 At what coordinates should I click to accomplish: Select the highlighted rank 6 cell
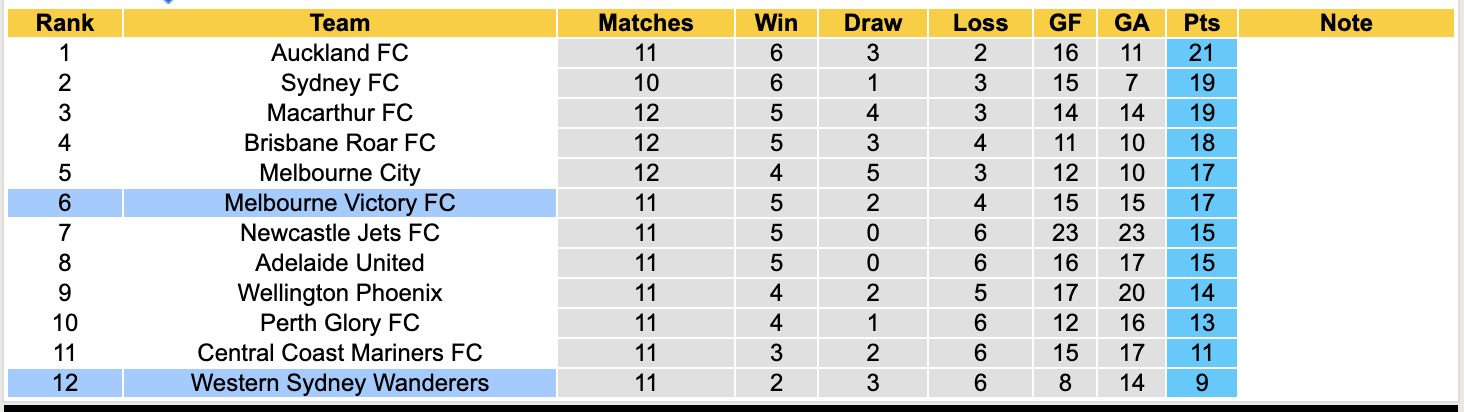65,203
